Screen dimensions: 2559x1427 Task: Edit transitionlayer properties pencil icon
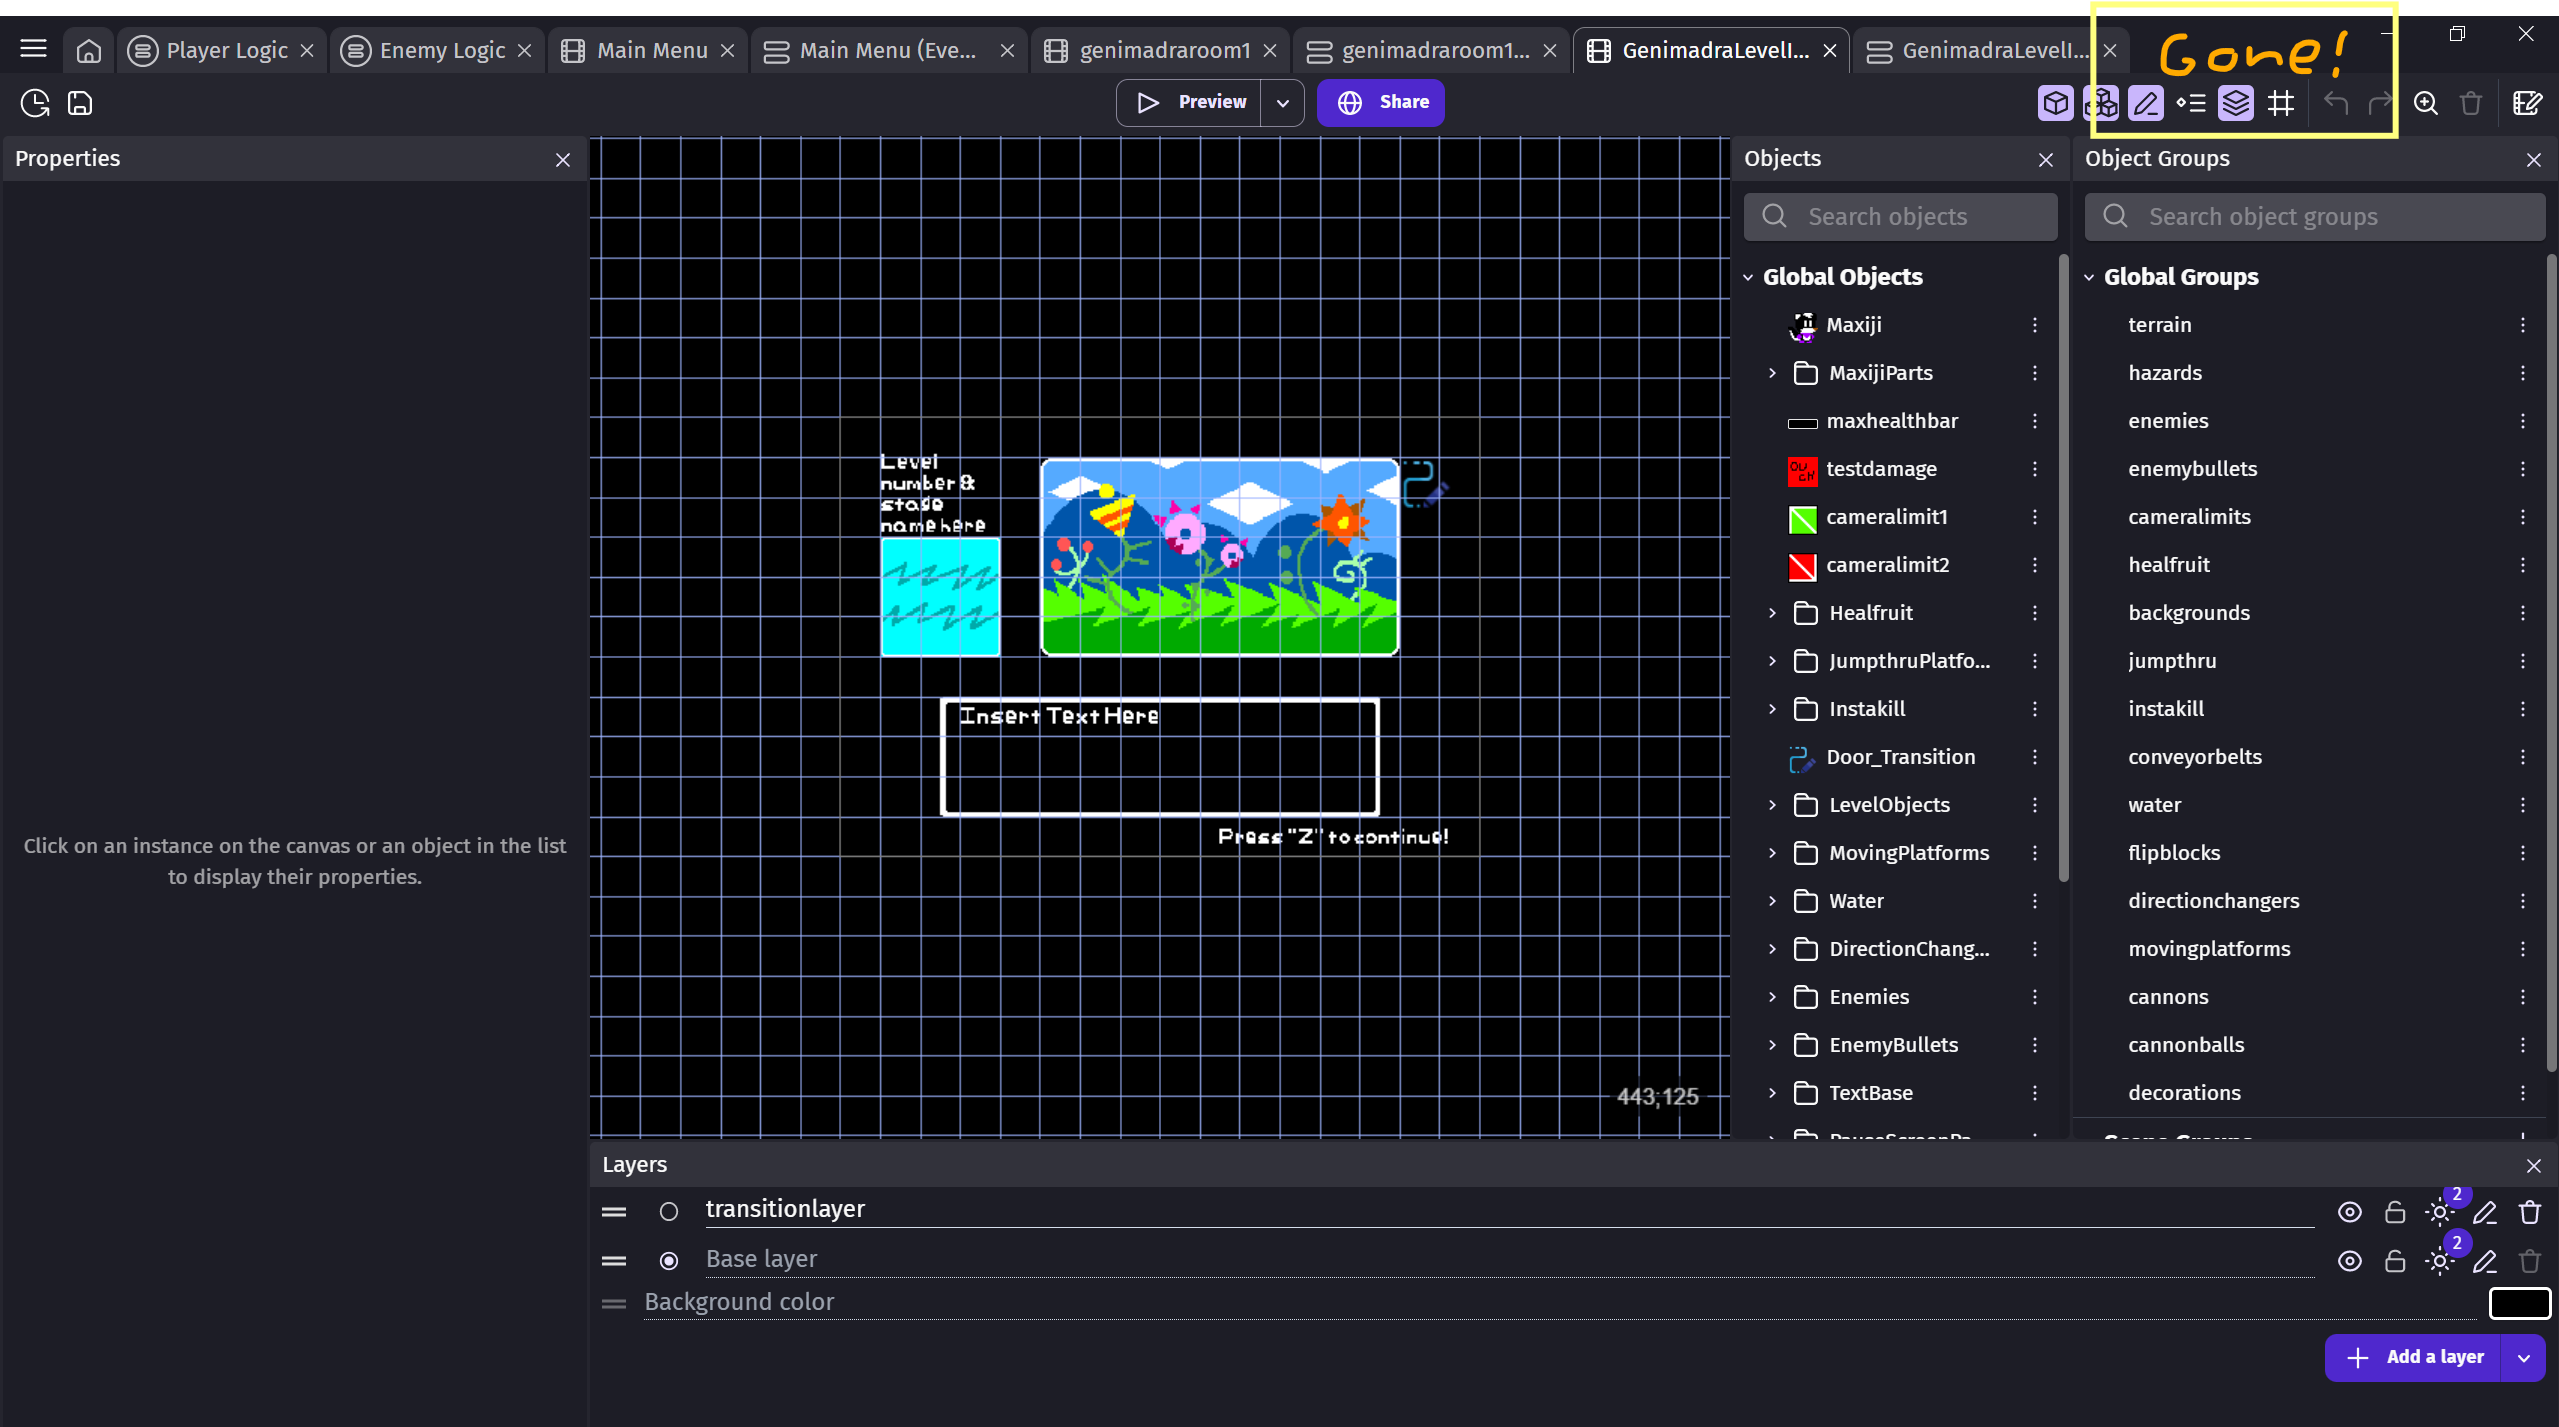(2485, 1213)
